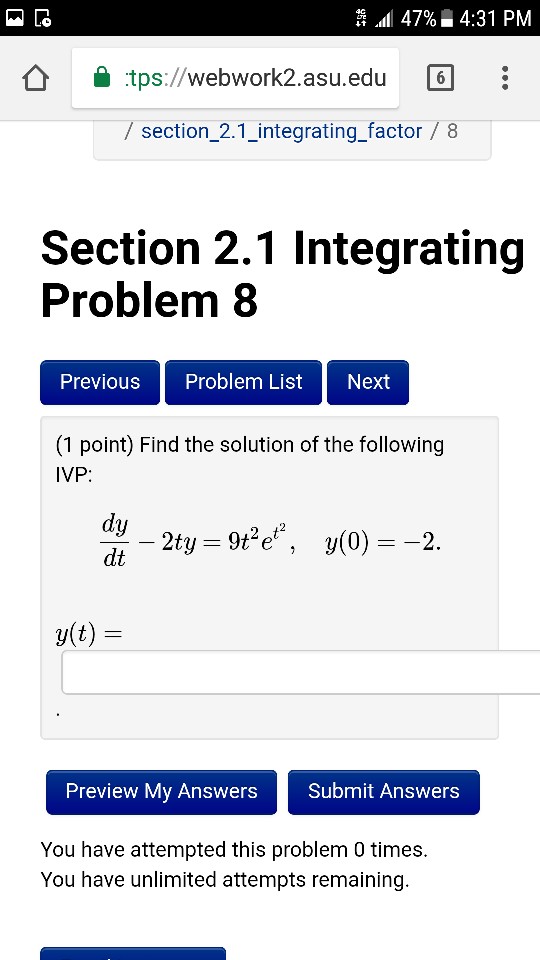Tap the Section 2.1 Integrating heading
Screen dimensions: 540x960
[282, 248]
